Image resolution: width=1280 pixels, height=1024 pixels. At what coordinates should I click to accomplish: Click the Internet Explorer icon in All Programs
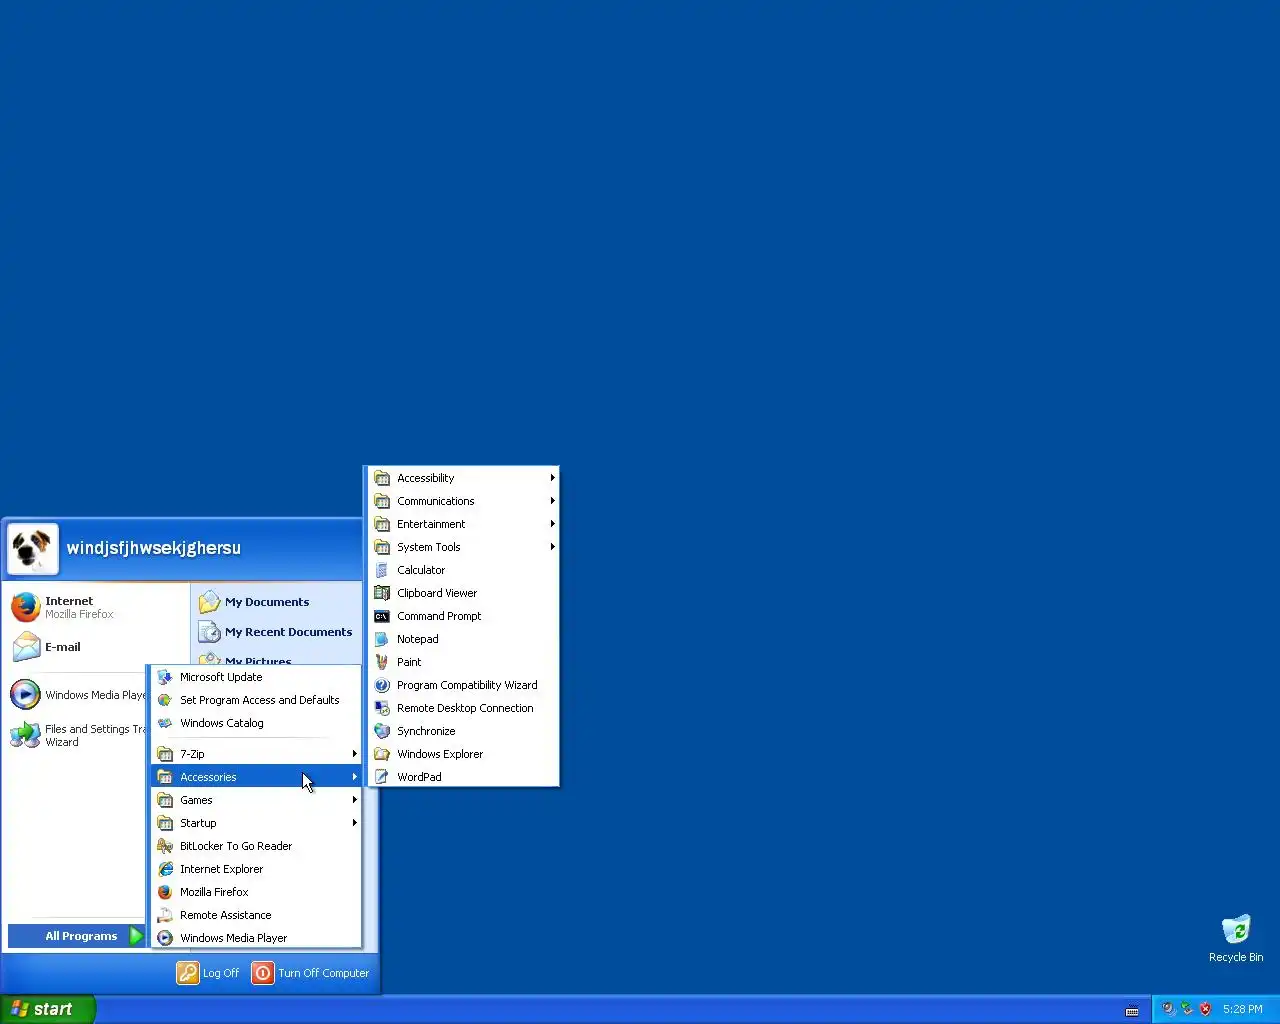point(165,869)
